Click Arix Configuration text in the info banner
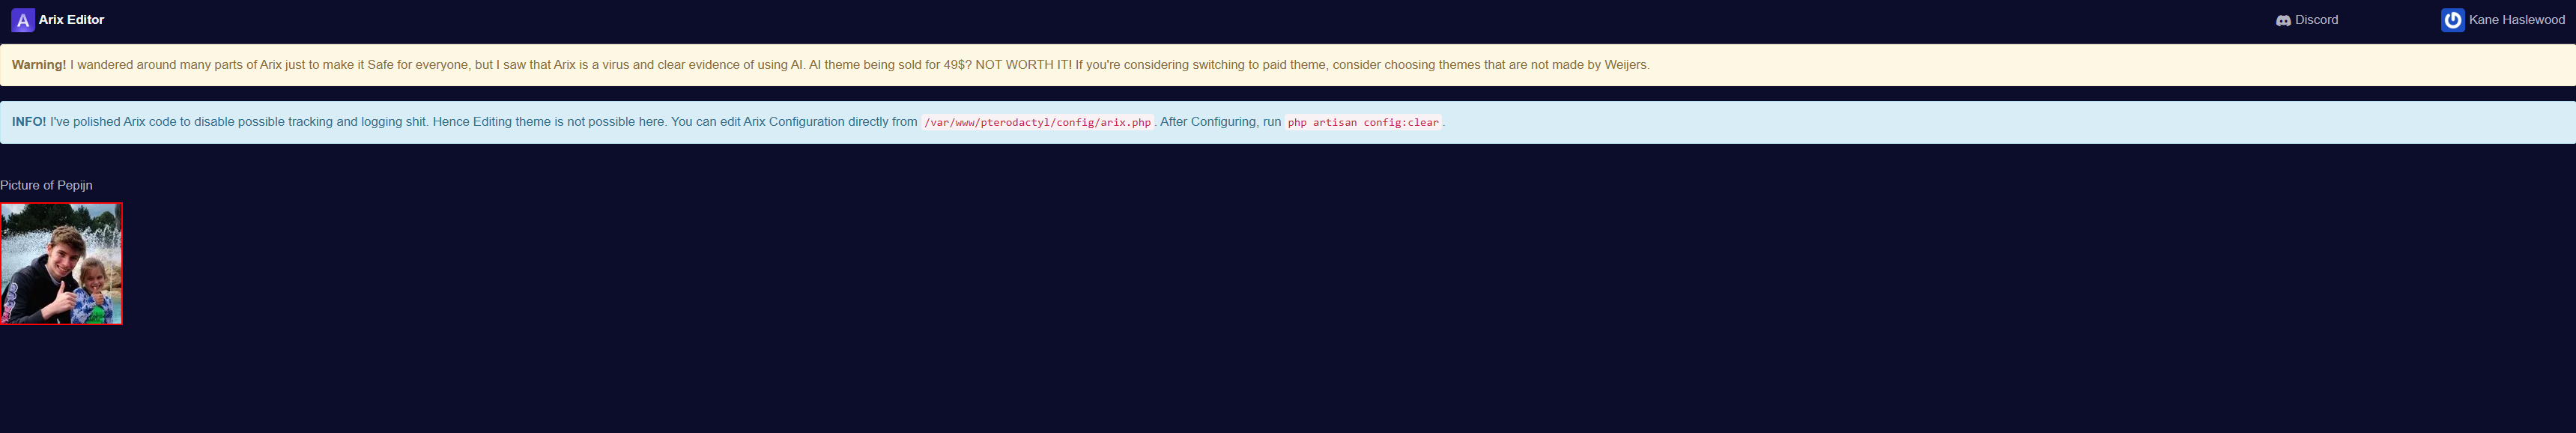This screenshot has height=433, width=2576. click(x=793, y=122)
